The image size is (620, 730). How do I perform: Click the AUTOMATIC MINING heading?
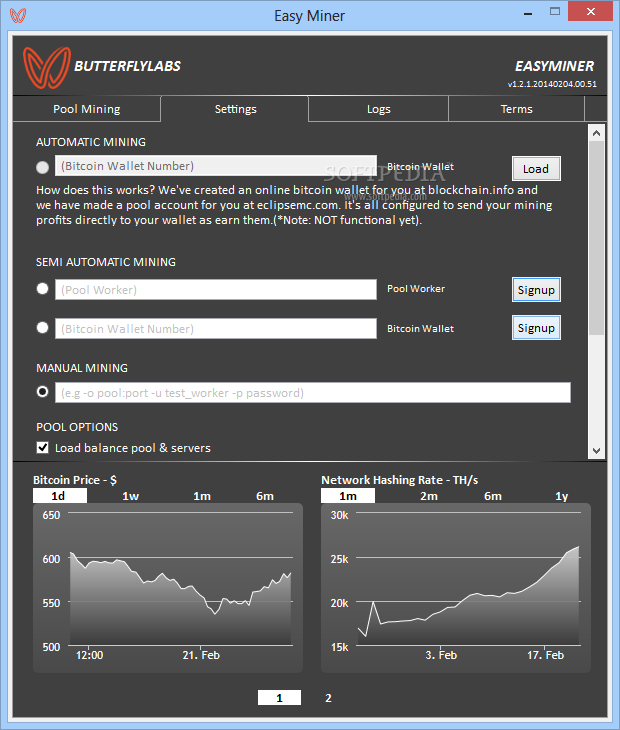(91, 142)
